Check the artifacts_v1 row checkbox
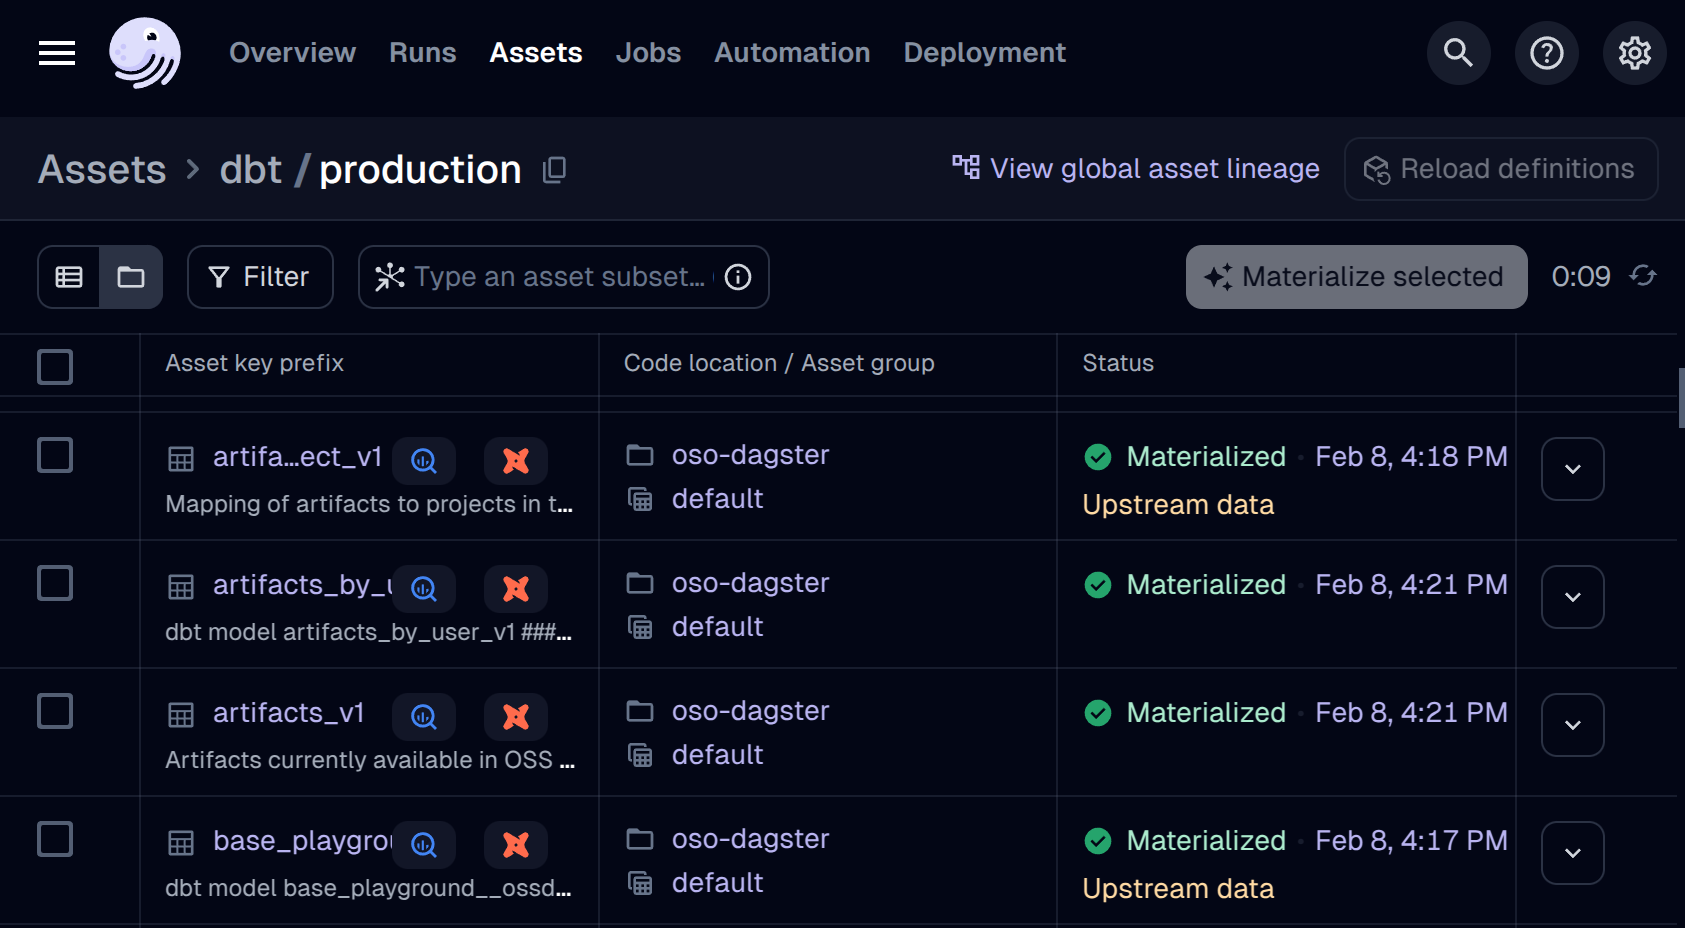 point(55,711)
